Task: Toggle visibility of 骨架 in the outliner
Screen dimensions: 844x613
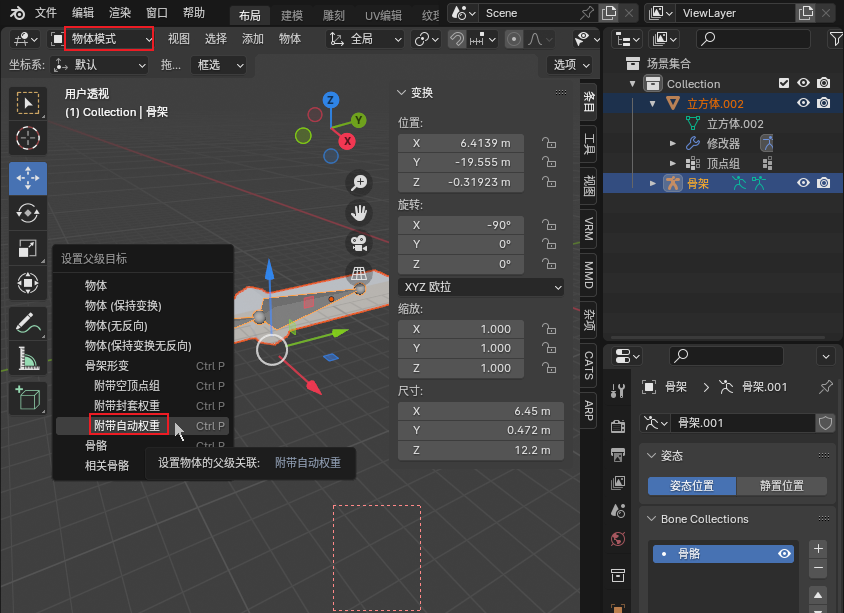Action: coord(803,183)
